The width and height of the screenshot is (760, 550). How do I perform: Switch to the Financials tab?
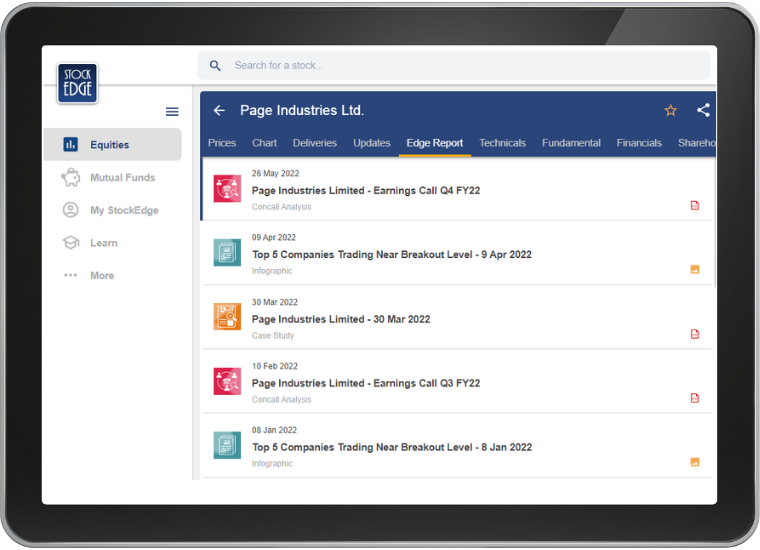point(639,143)
